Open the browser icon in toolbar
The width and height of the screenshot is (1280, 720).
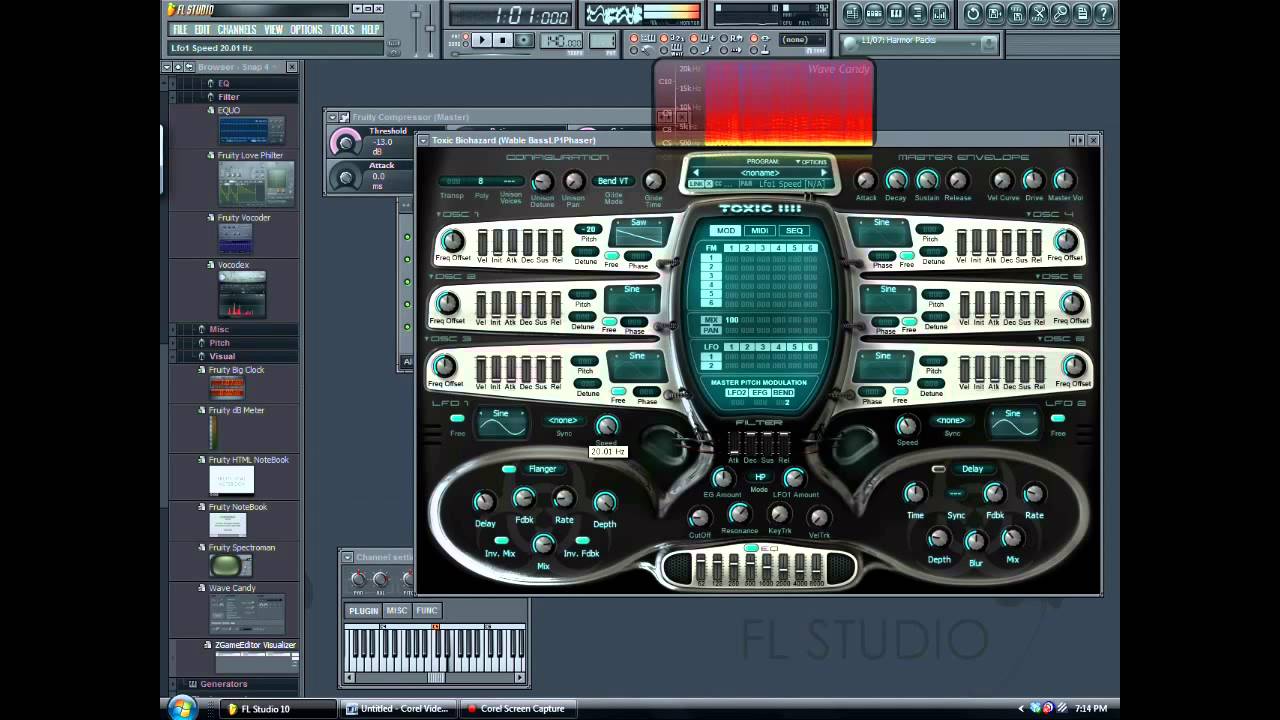point(918,13)
